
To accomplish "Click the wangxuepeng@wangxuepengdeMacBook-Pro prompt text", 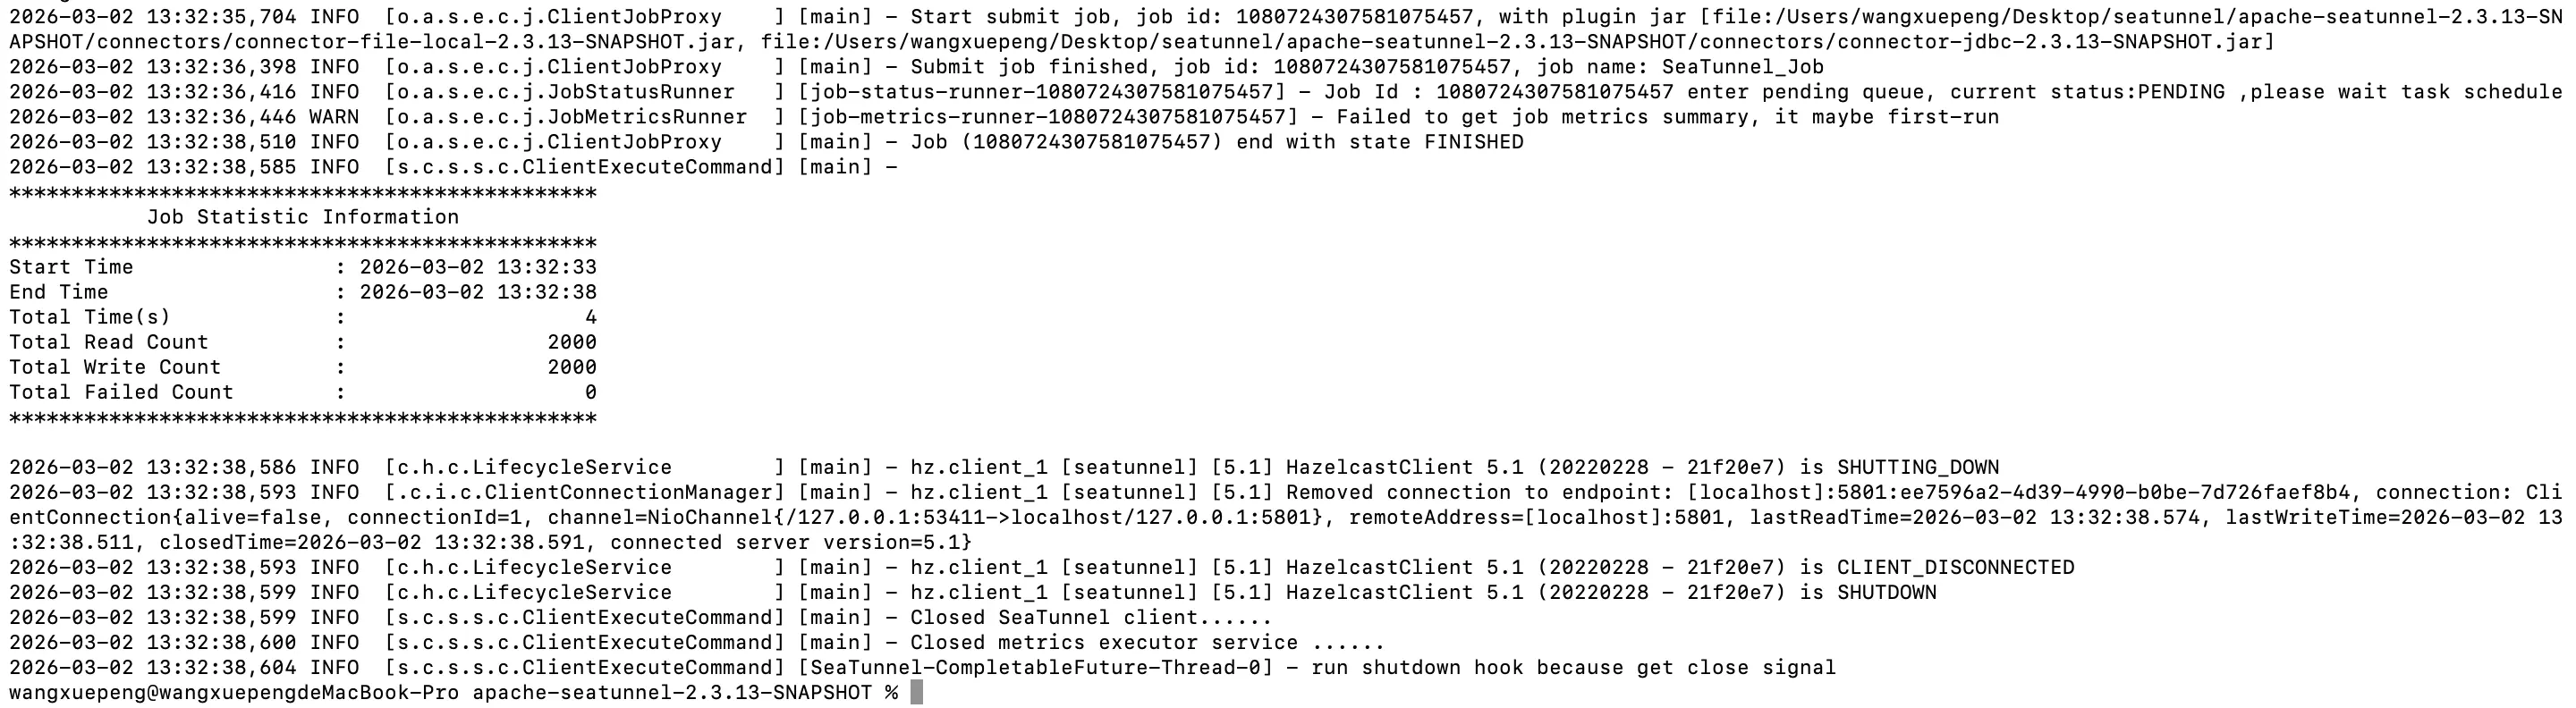I will pyautogui.click(x=234, y=693).
